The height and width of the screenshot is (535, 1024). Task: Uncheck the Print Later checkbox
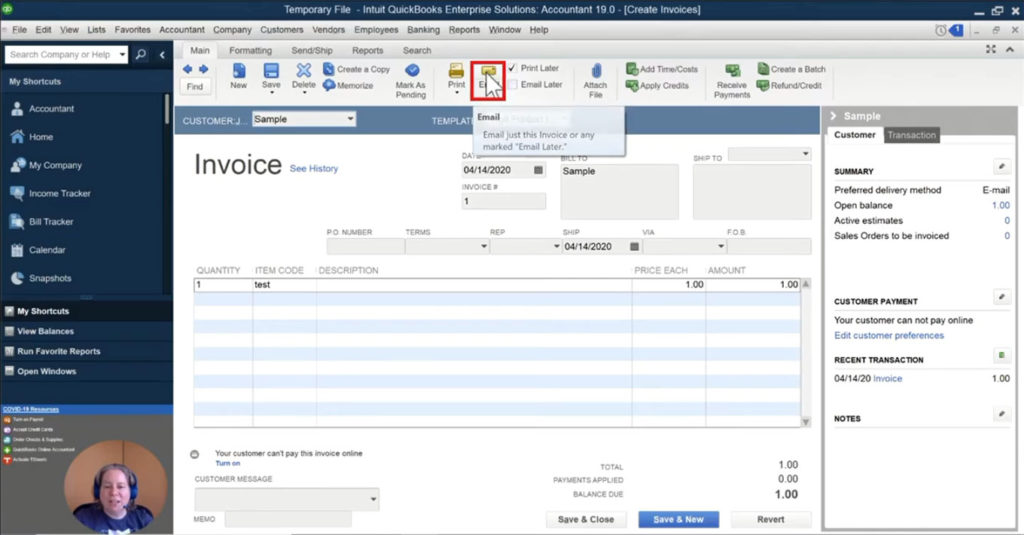513,69
